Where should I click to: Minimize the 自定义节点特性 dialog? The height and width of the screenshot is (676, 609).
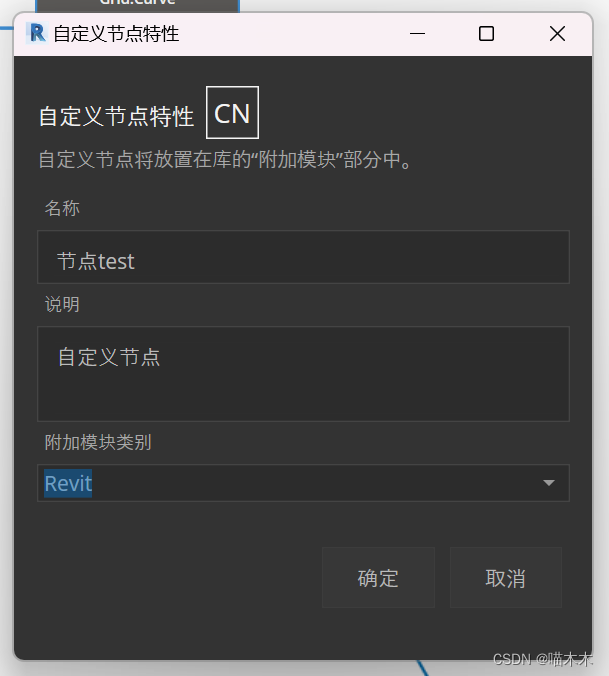point(417,34)
